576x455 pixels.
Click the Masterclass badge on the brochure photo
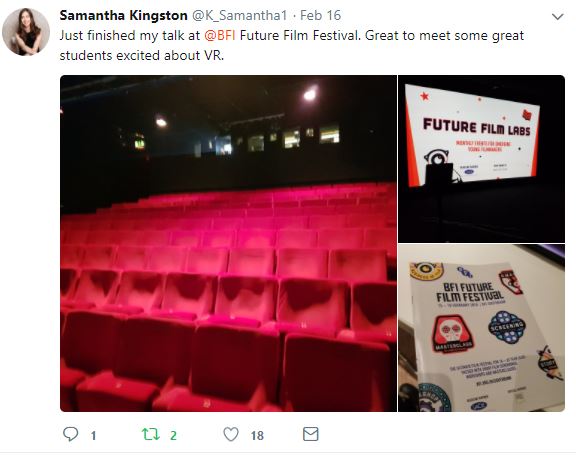coord(452,334)
